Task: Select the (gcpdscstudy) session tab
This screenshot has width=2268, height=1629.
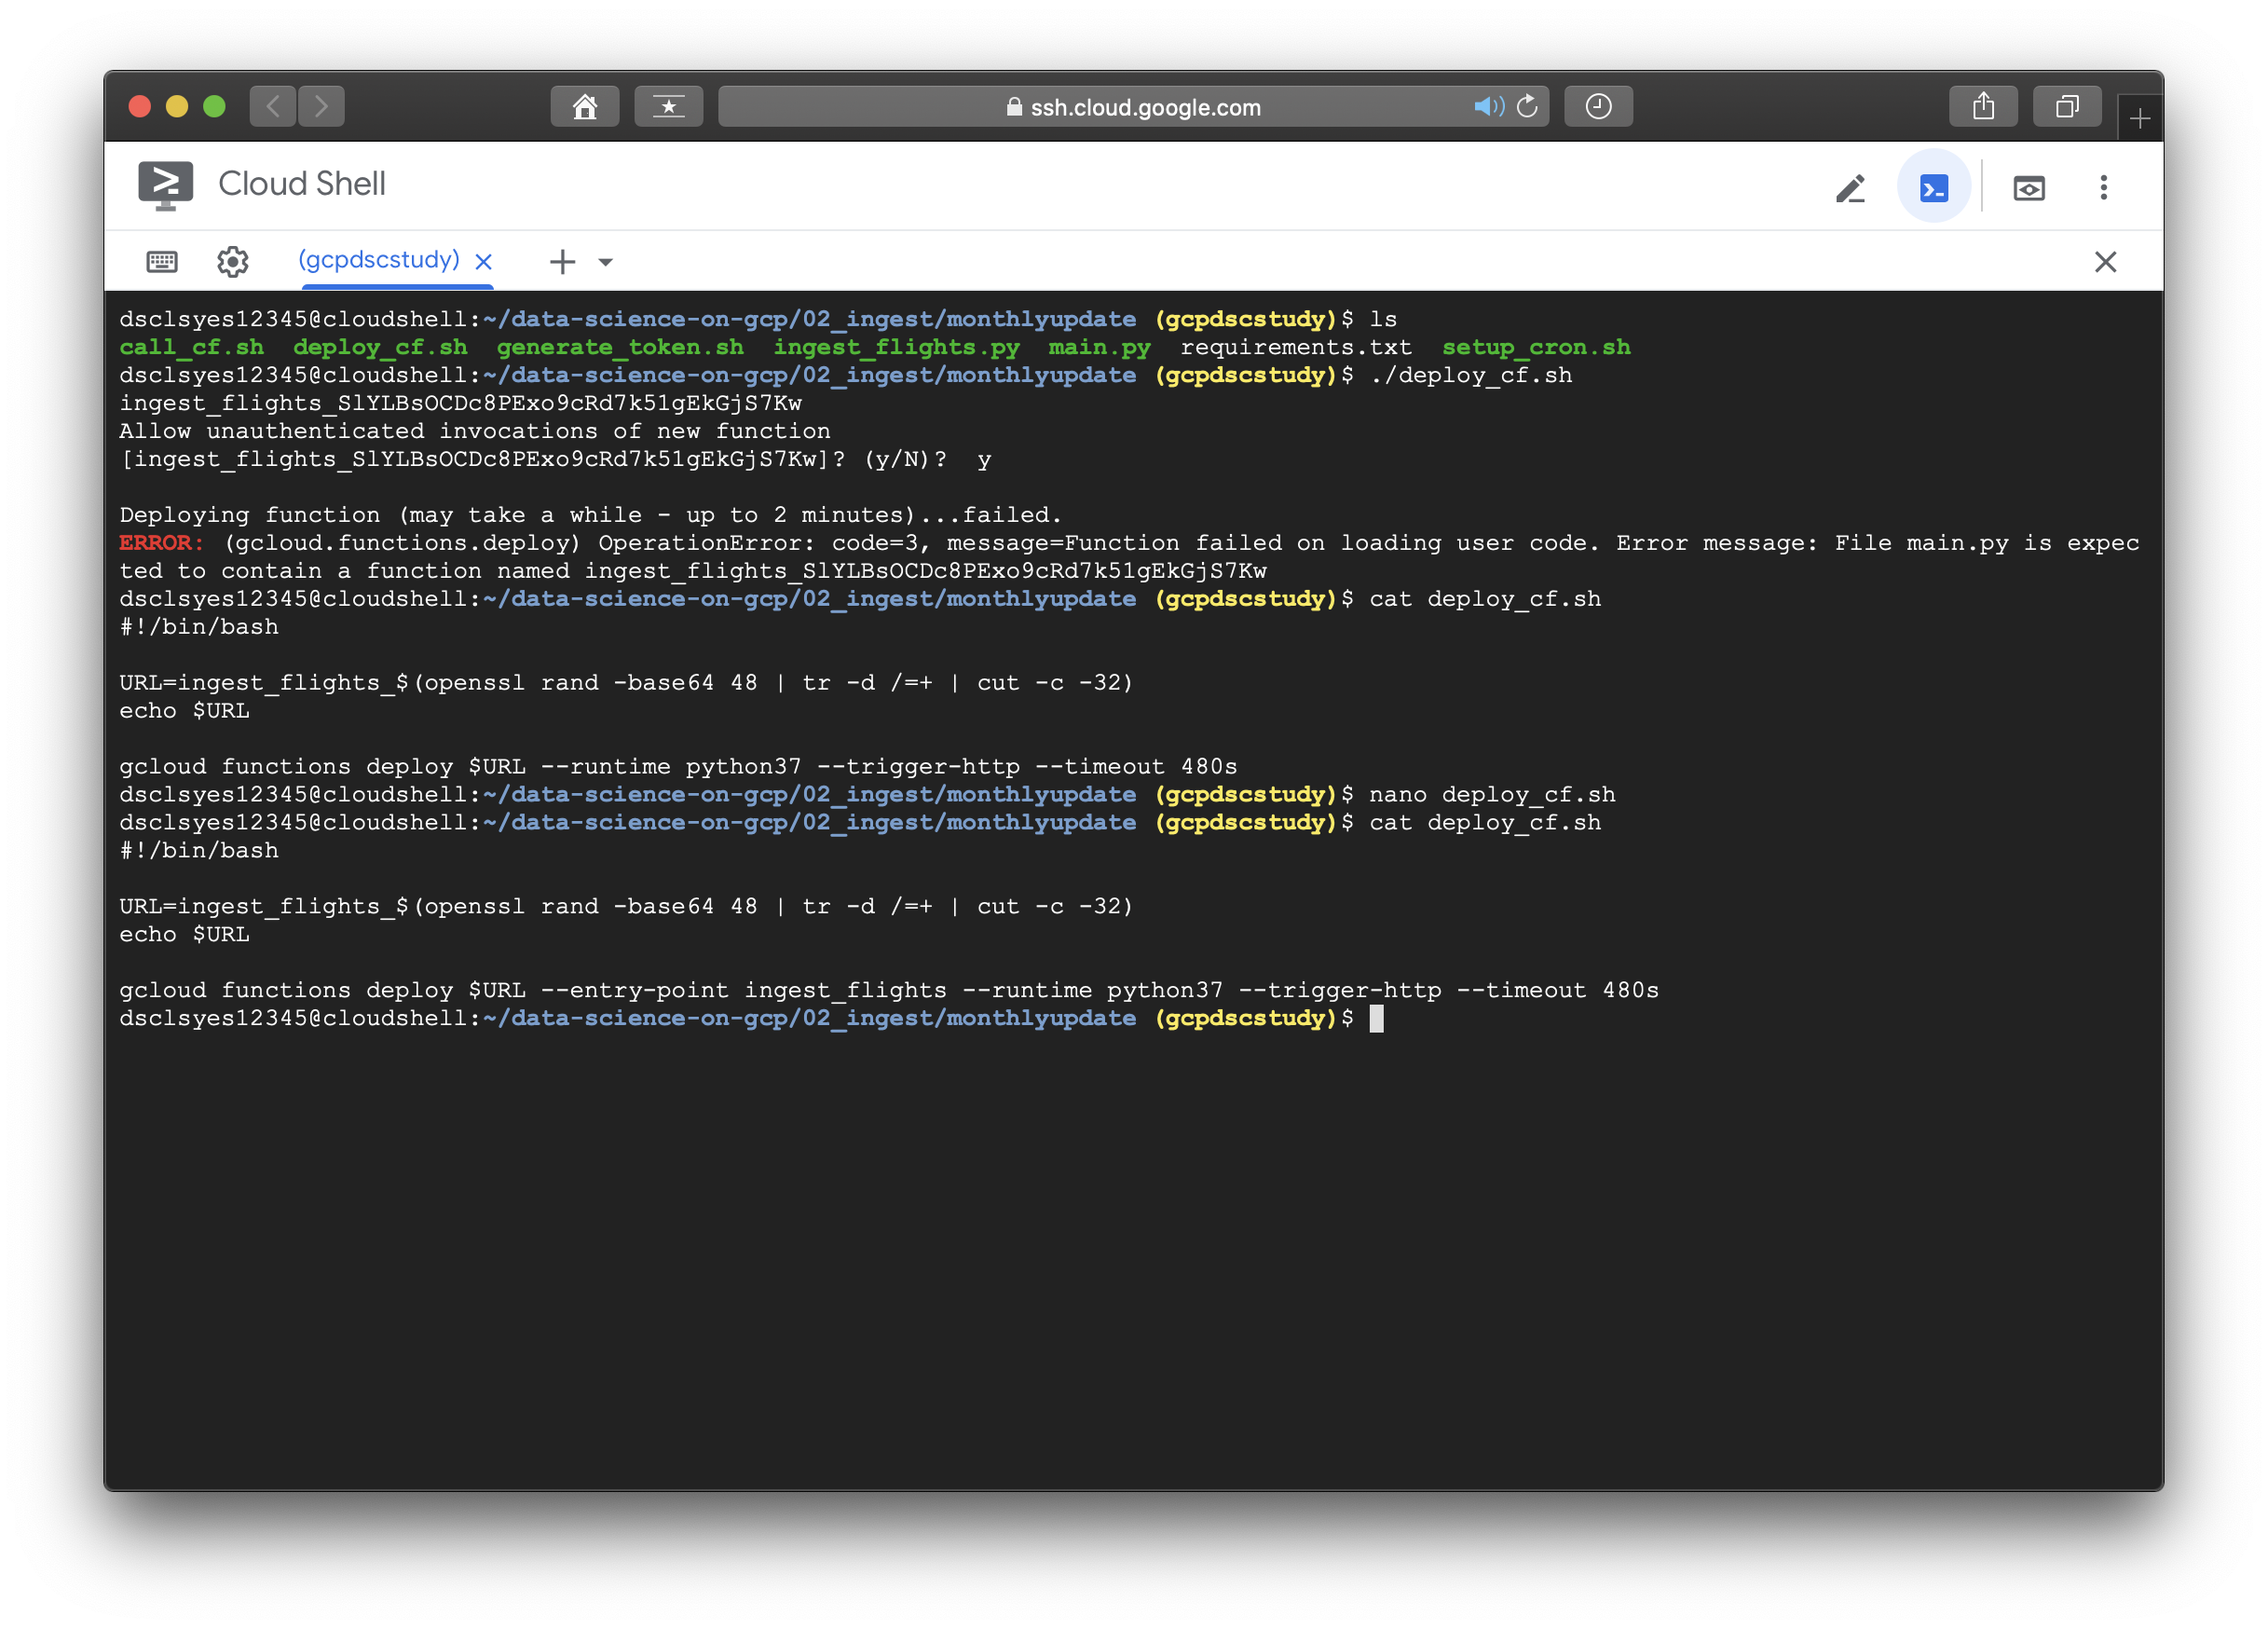Action: pyautogui.click(x=379, y=260)
